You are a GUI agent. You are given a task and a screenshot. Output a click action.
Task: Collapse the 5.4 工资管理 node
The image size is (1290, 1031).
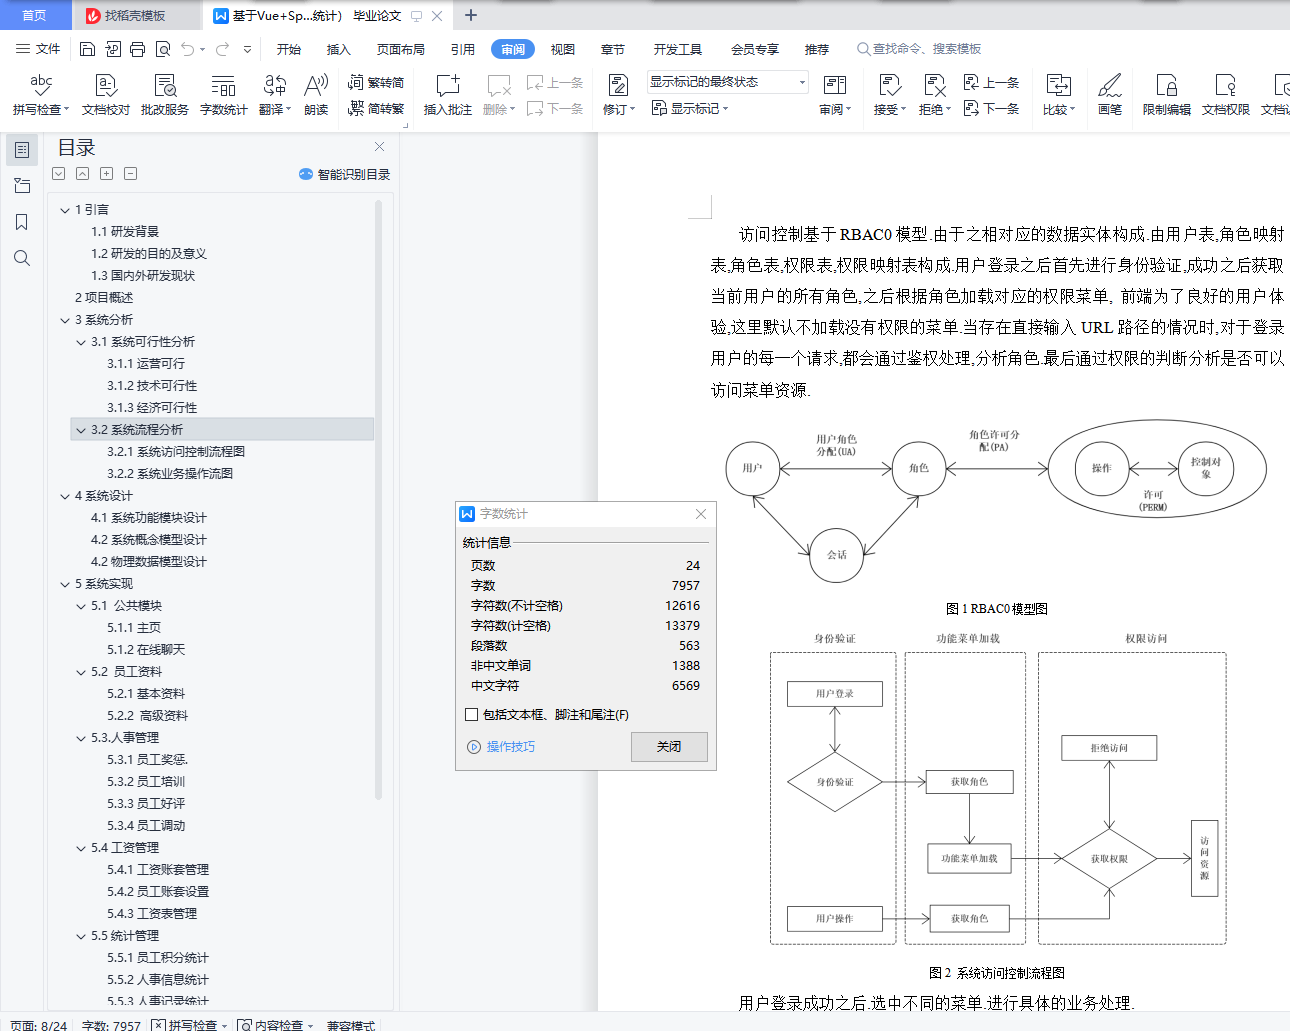[x=81, y=848]
